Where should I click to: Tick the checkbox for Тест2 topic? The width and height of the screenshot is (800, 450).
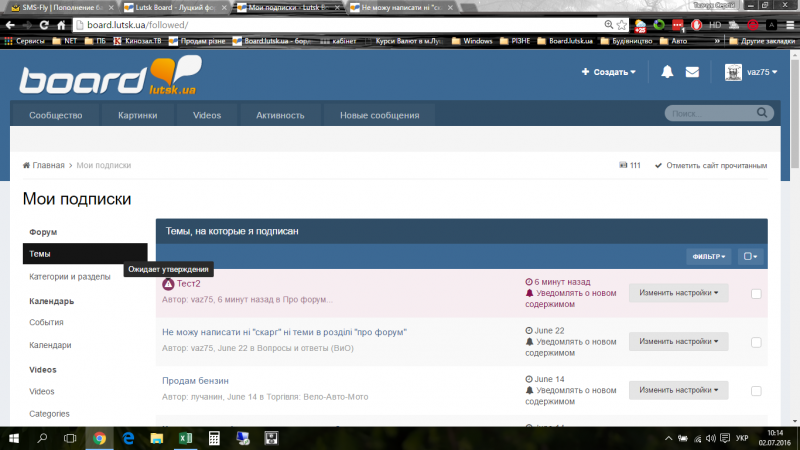click(756, 293)
